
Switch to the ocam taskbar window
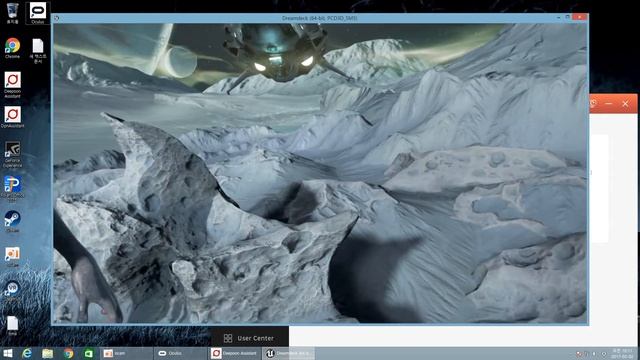point(127,353)
